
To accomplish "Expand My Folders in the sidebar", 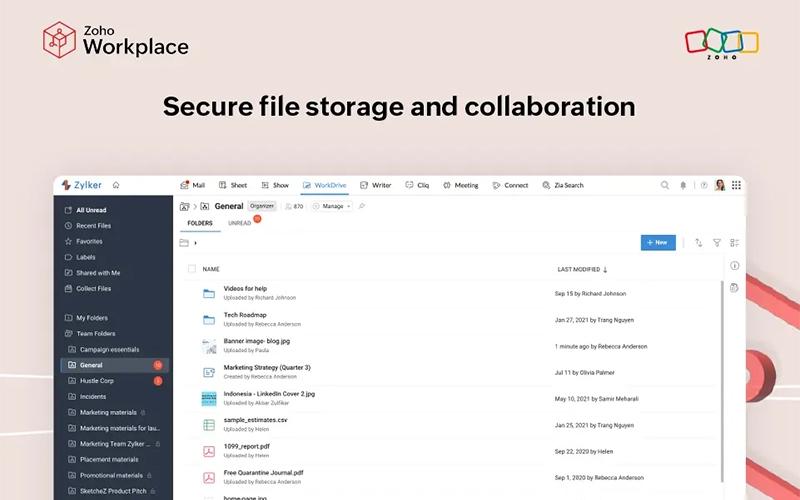I will (86, 318).
